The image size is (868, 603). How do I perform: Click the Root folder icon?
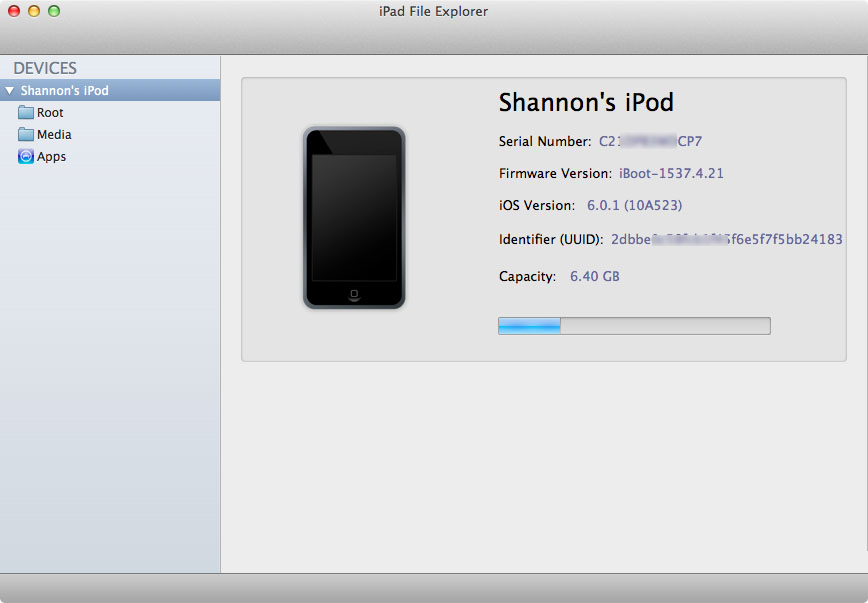coord(25,112)
